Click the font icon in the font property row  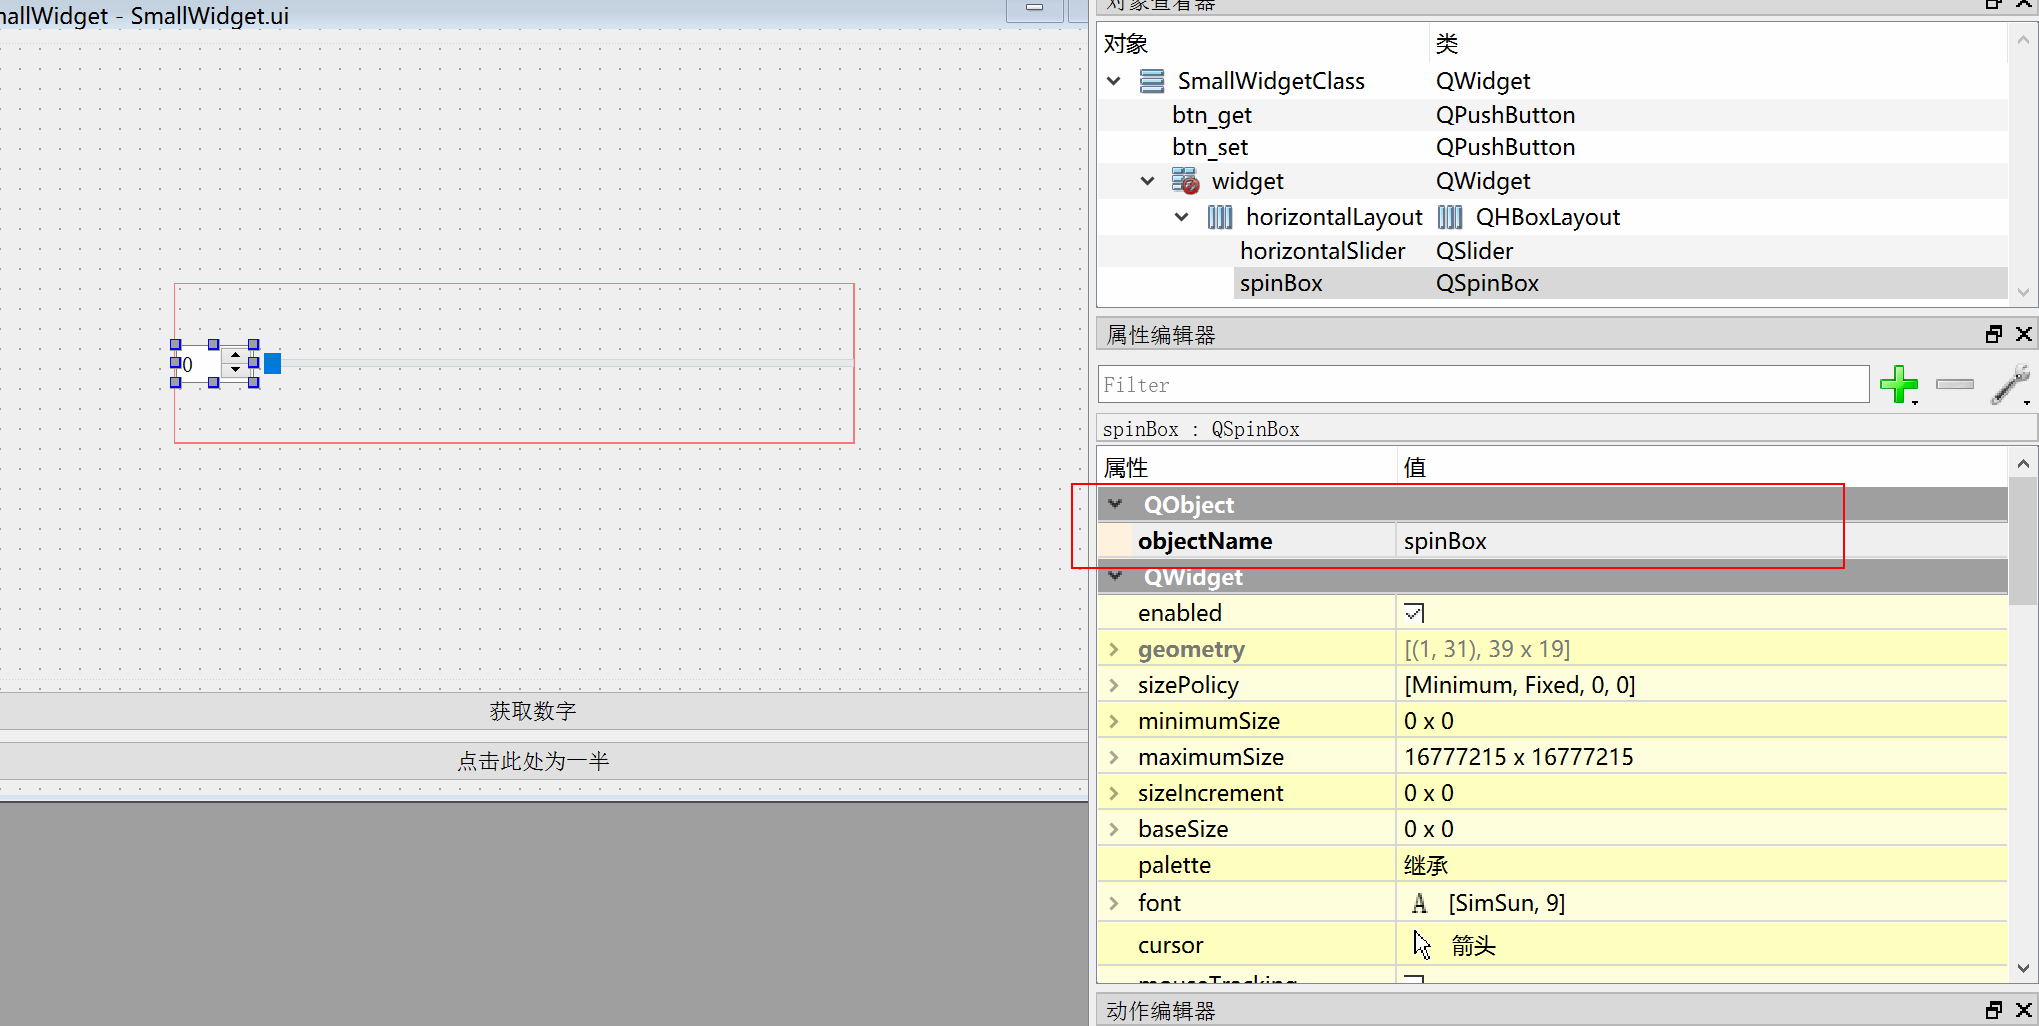click(x=1420, y=902)
